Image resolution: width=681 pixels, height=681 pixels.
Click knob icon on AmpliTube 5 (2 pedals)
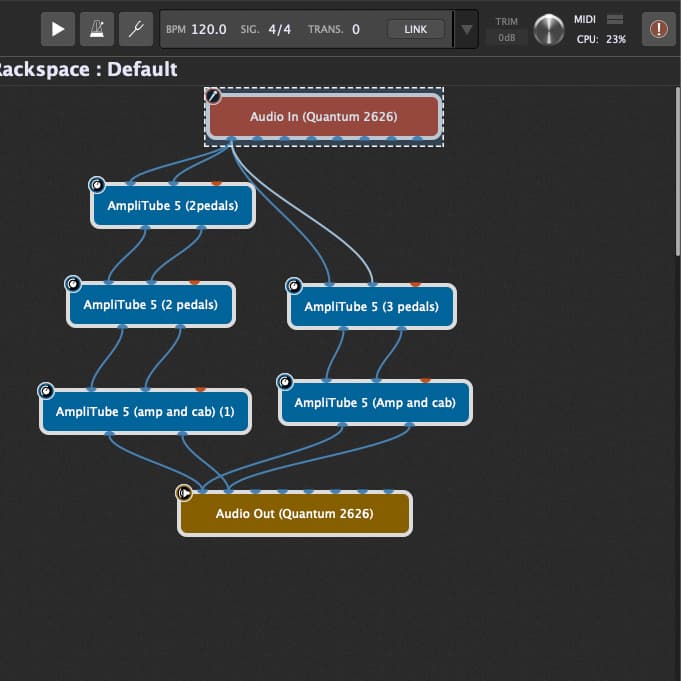tap(73, 284)
